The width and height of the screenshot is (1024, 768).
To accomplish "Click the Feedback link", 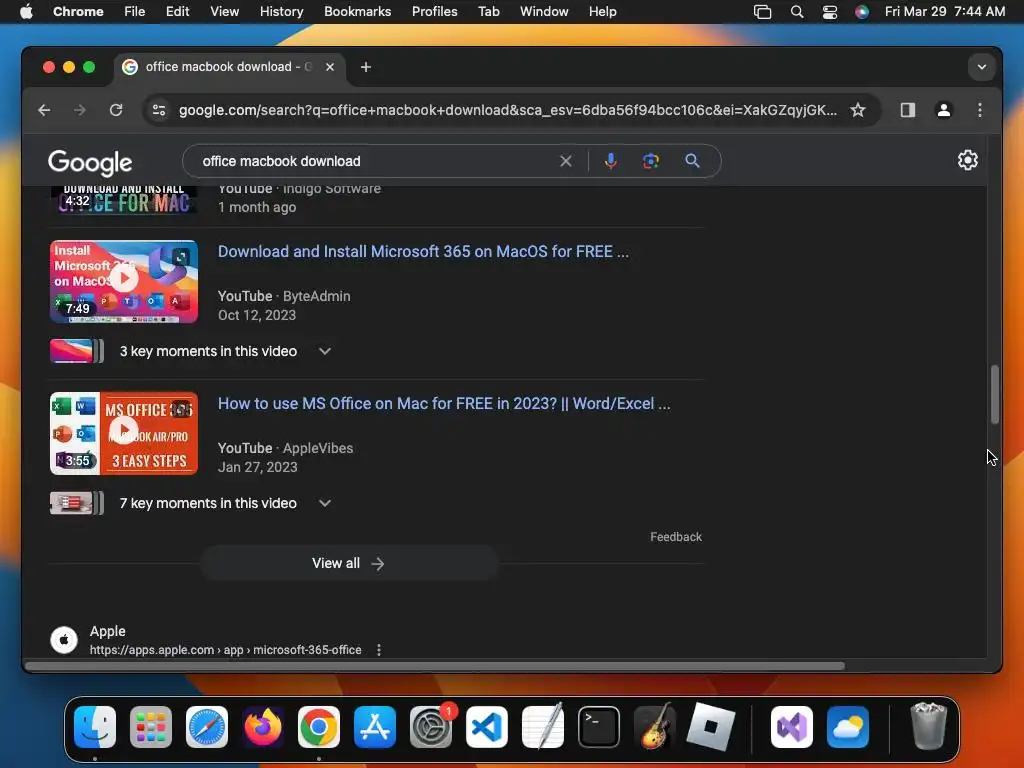I will [676, 537].
